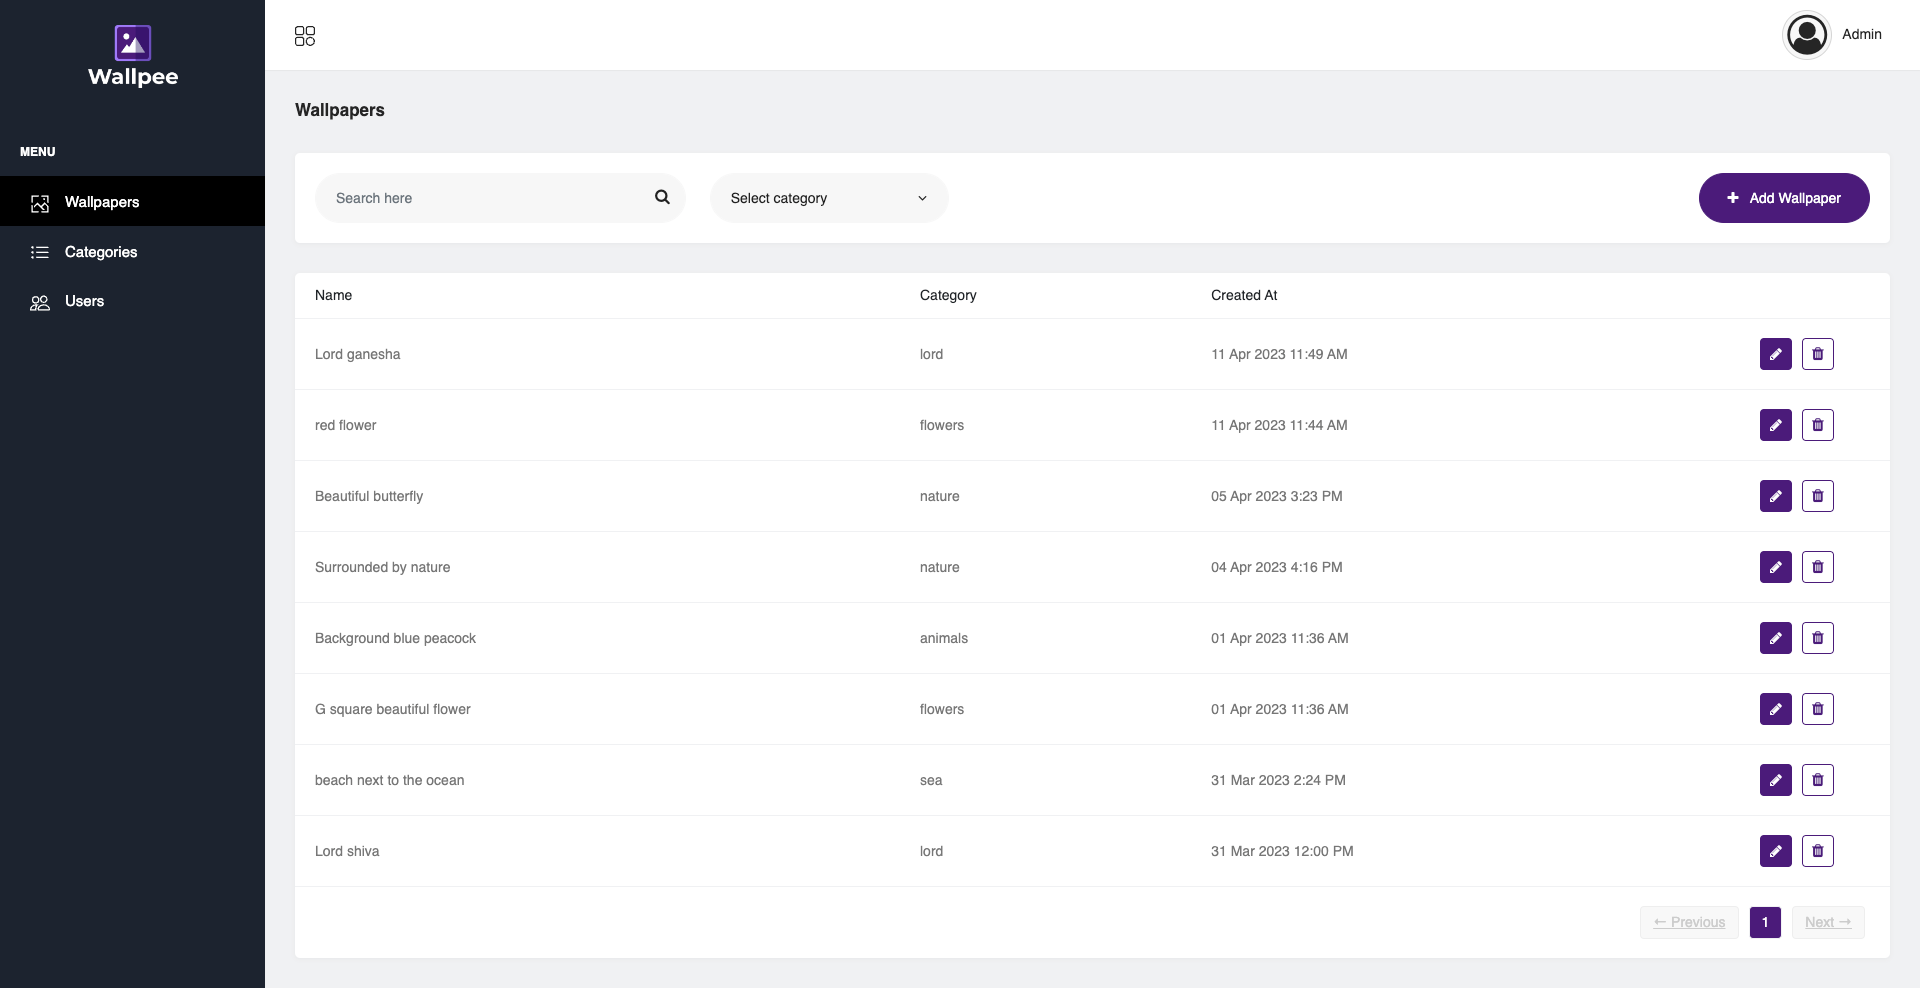The width and height of the screenshot is (1920, 988).
Task: Edit the Beautiful butterfly wallpaper
Action: 1775,496
